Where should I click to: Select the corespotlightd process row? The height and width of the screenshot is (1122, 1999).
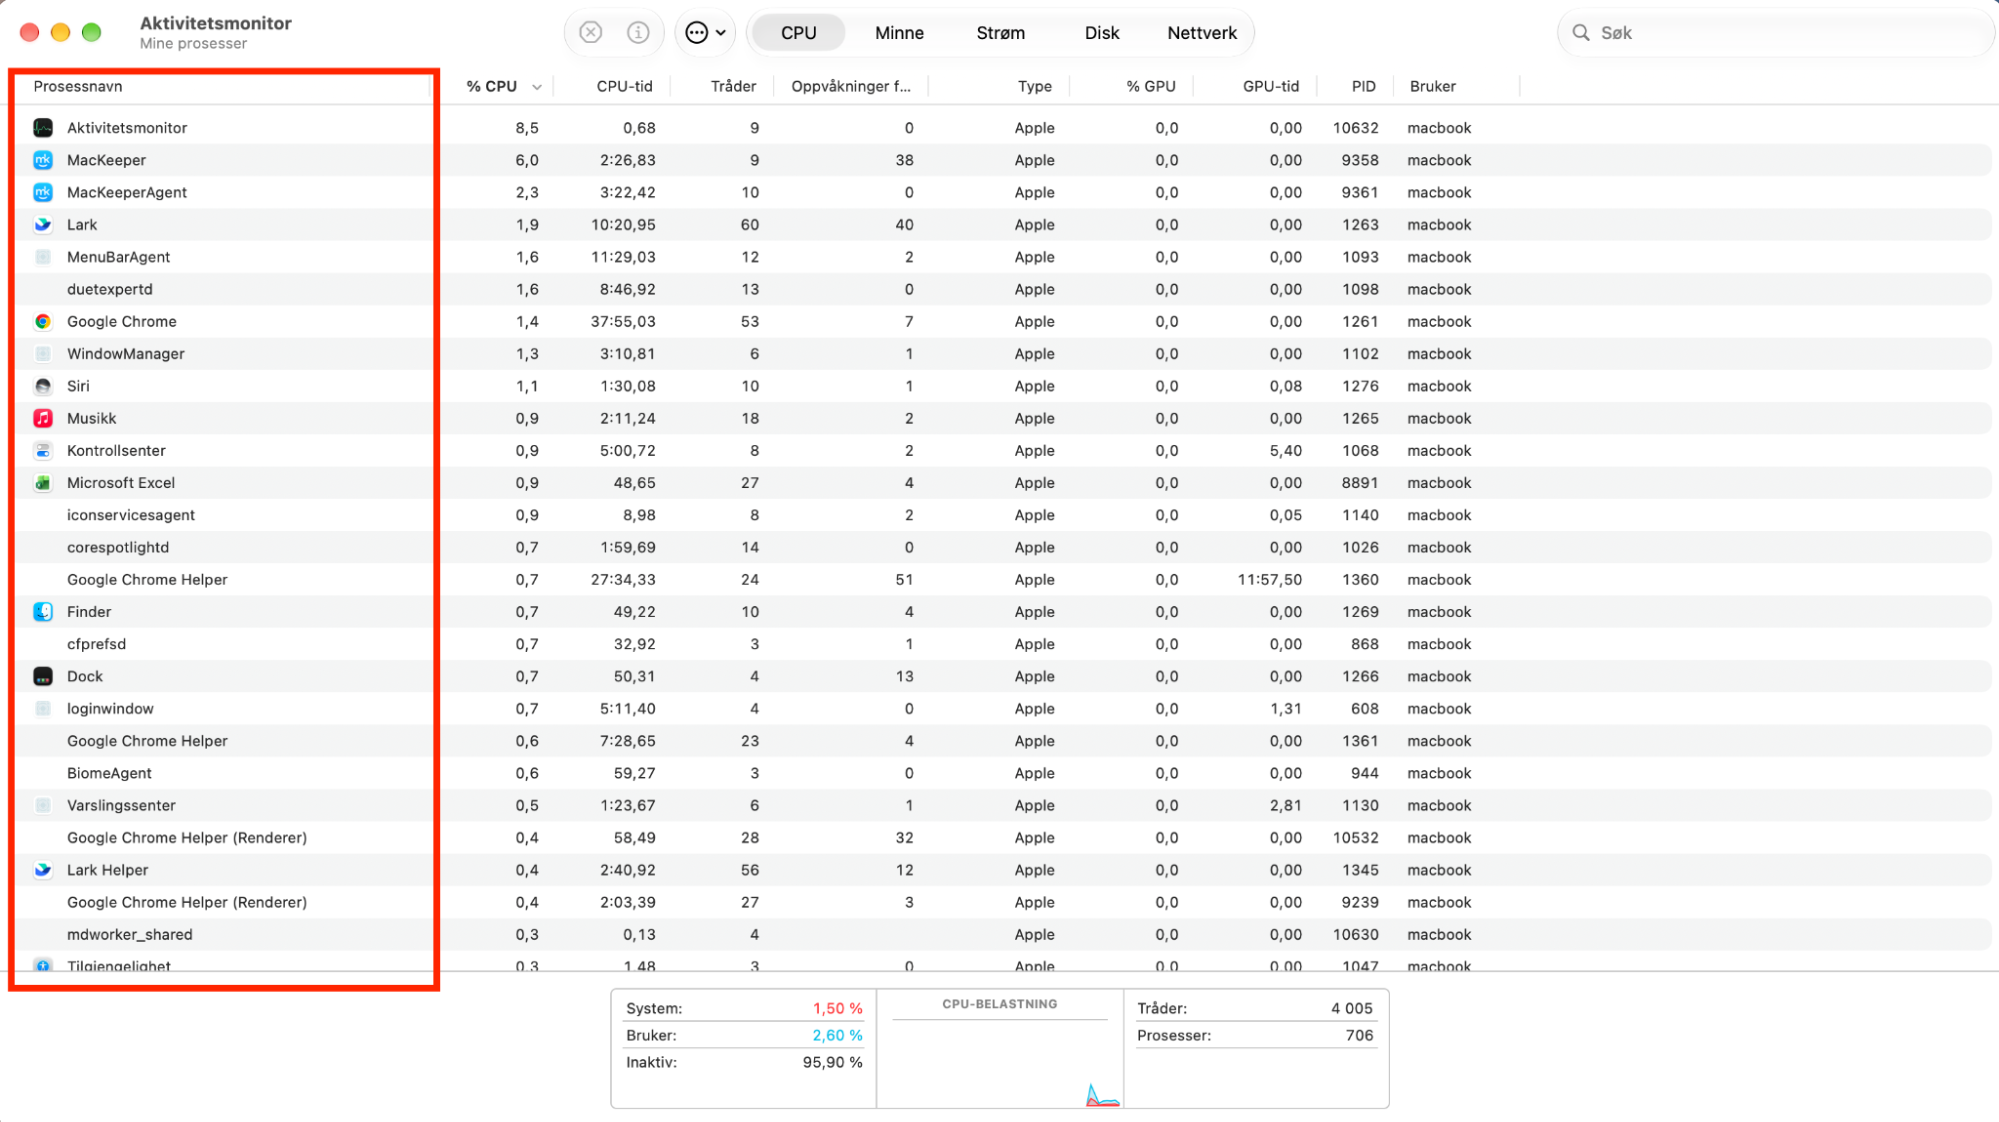tap(1003, 547)
